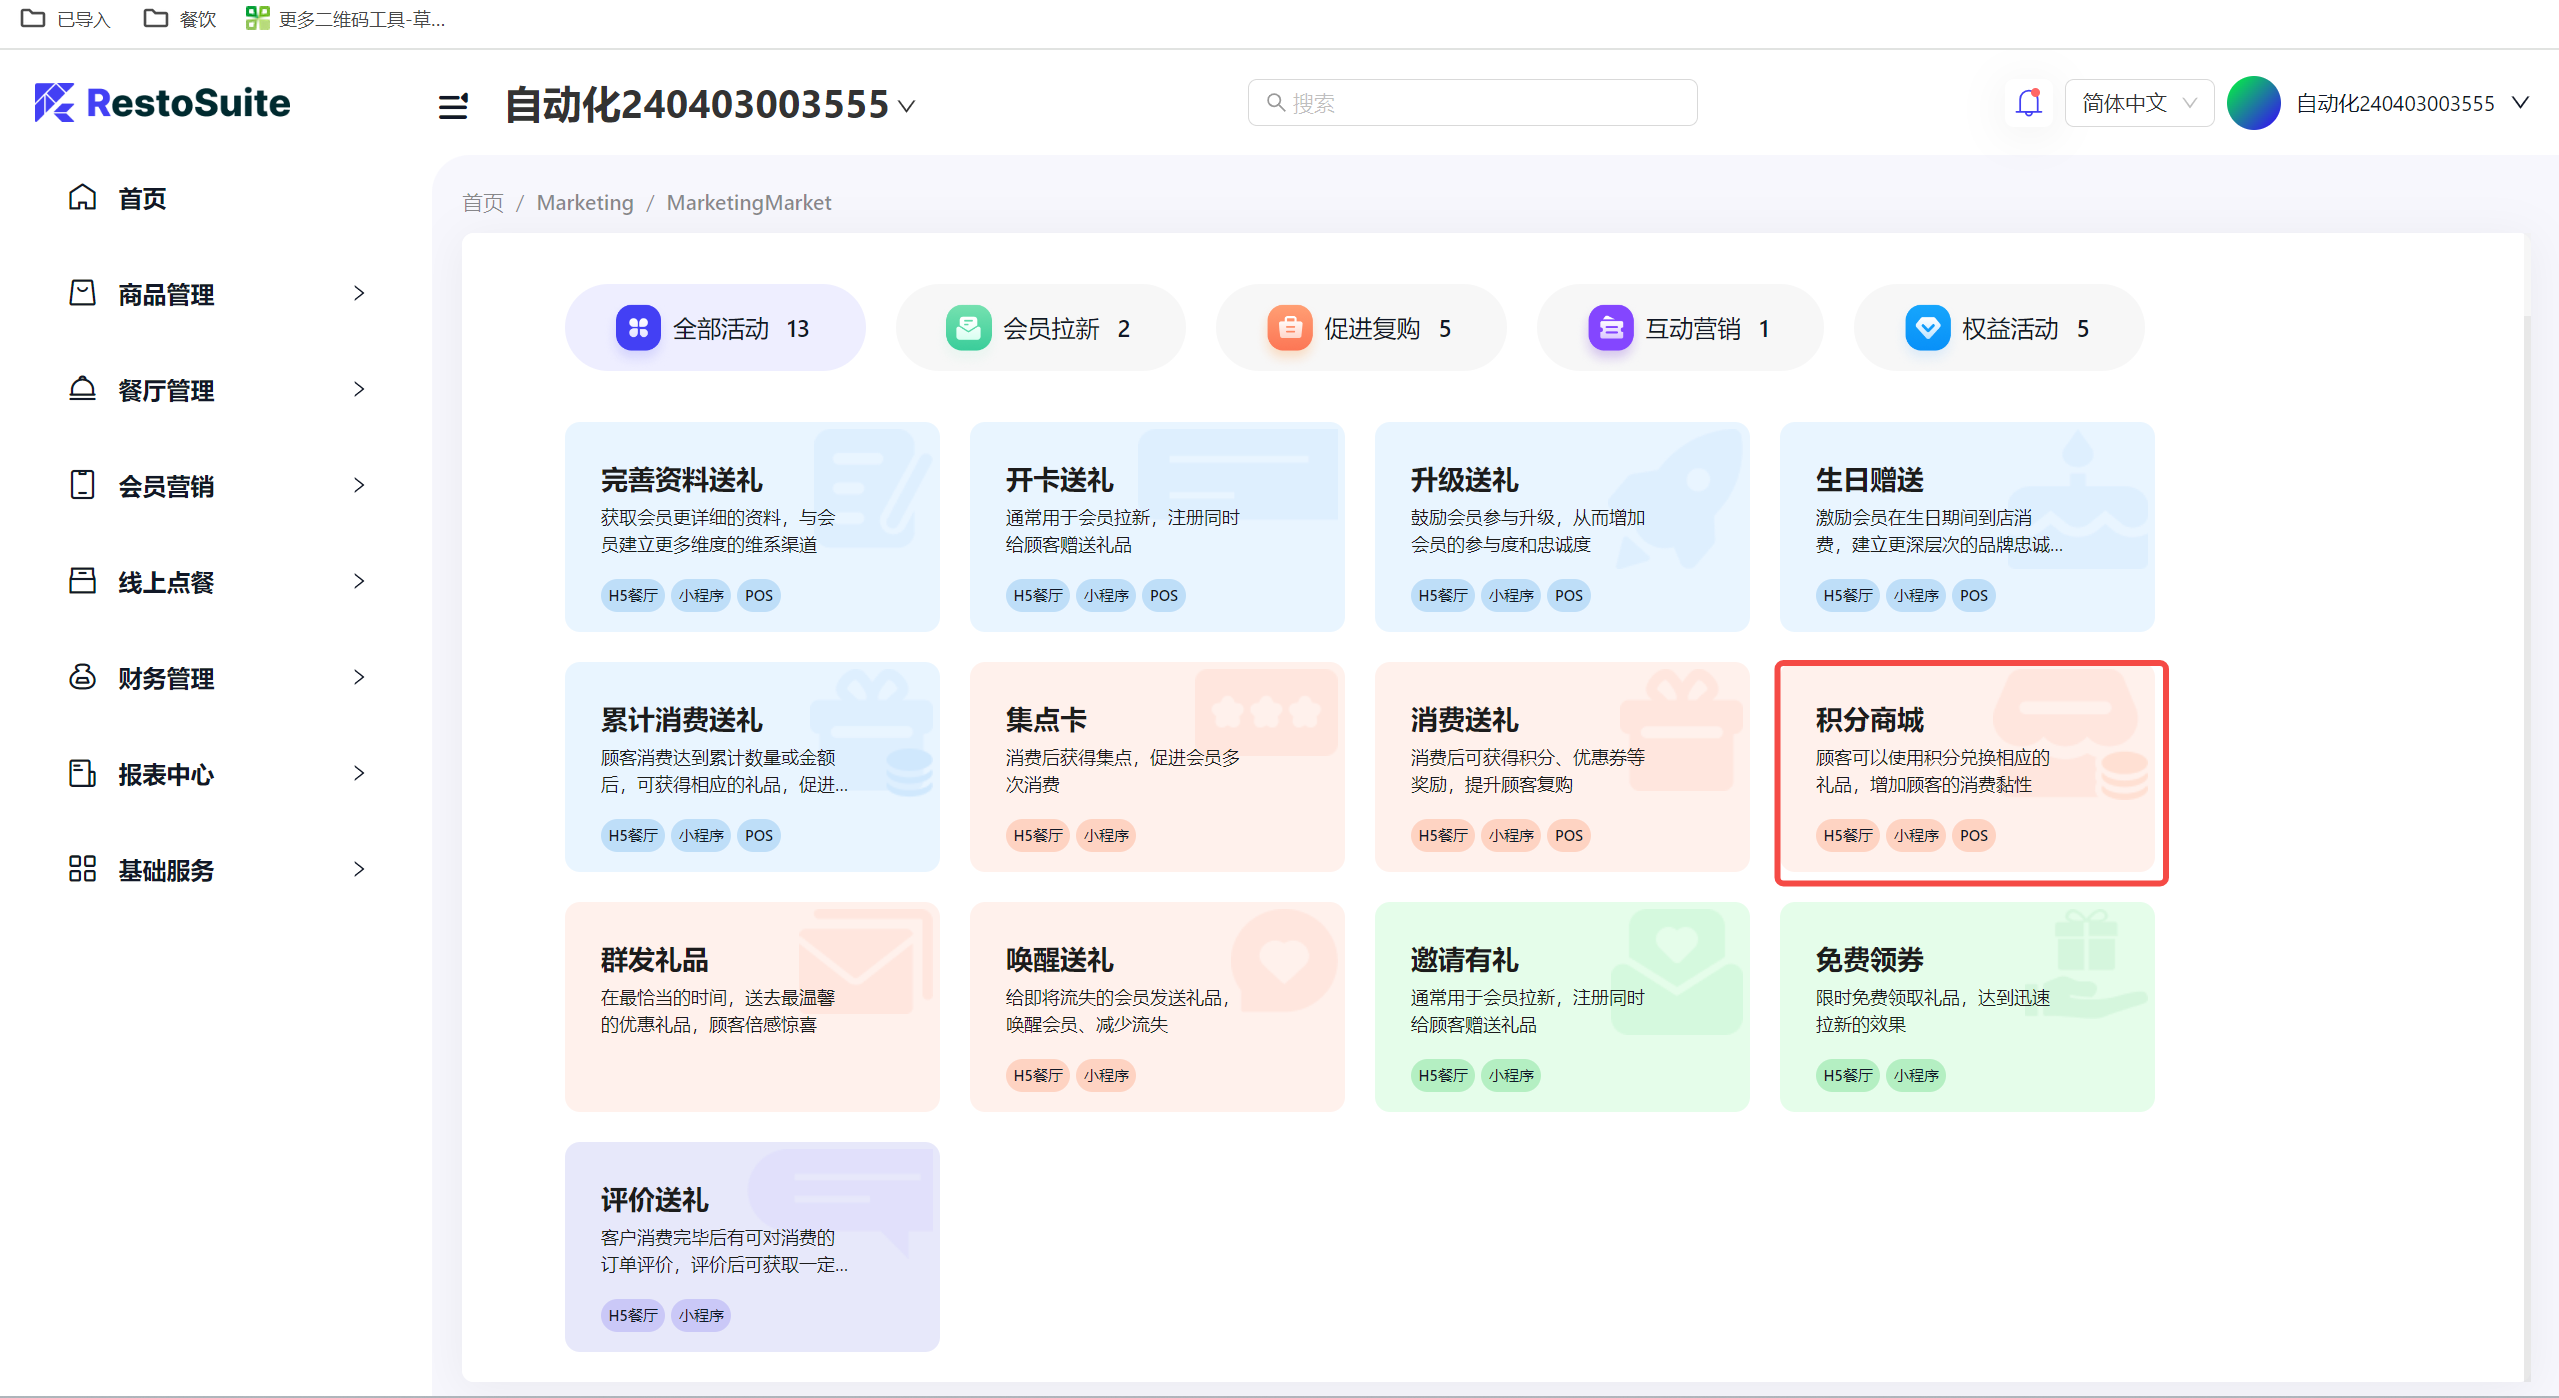Click the 商品管理 bag icon
This screenshot has width=2559, height=1398.
coord(82,293)
